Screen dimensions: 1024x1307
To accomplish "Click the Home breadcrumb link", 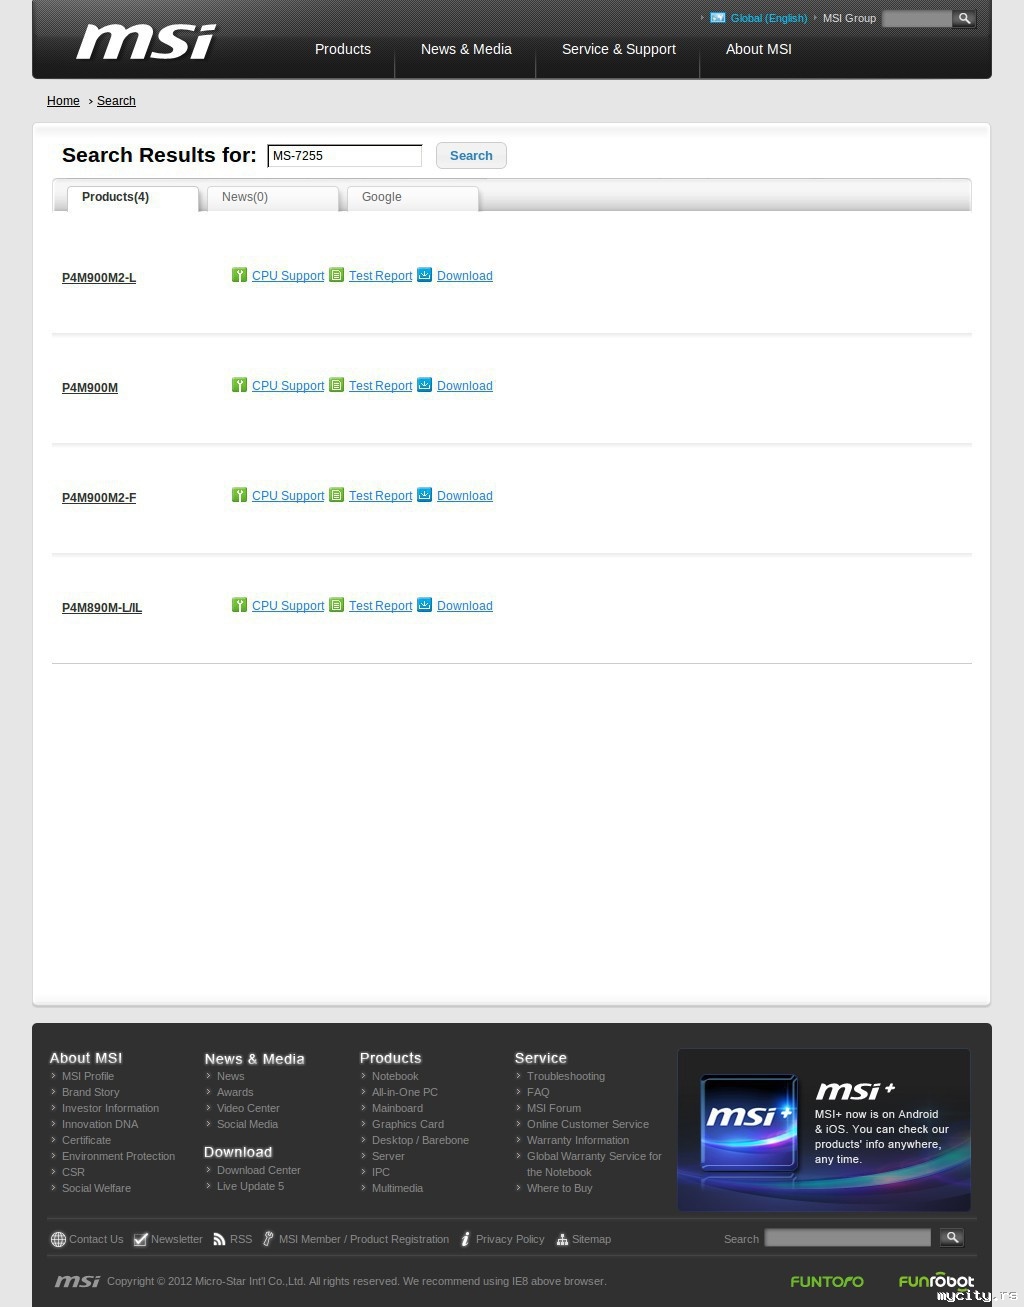I will 63,101.
